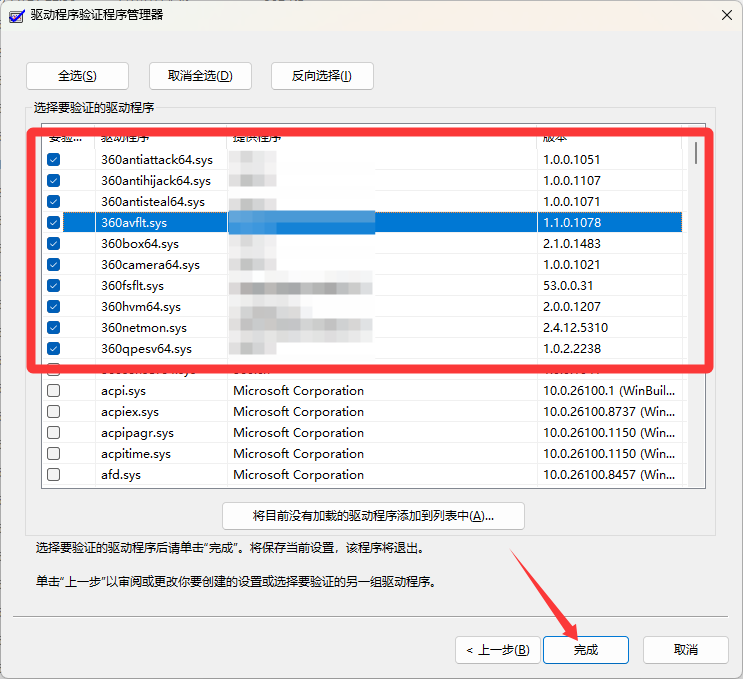
Task: Select the 360netmon.sys driver name
Action: (144, 327)
